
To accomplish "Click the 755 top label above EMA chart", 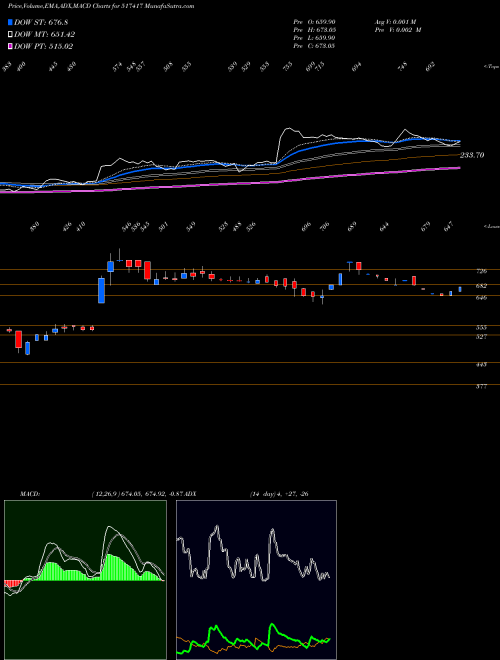I will pyautogui.click(x=288, y=67).
